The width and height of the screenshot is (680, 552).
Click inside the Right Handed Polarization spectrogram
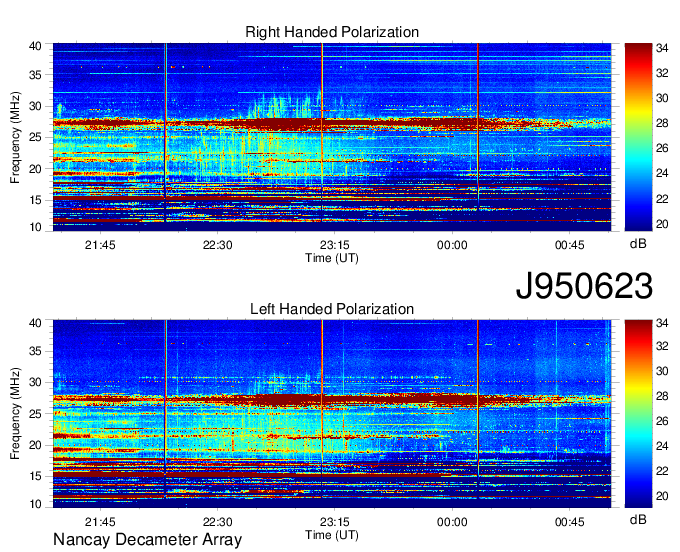(x=332, y=137)
